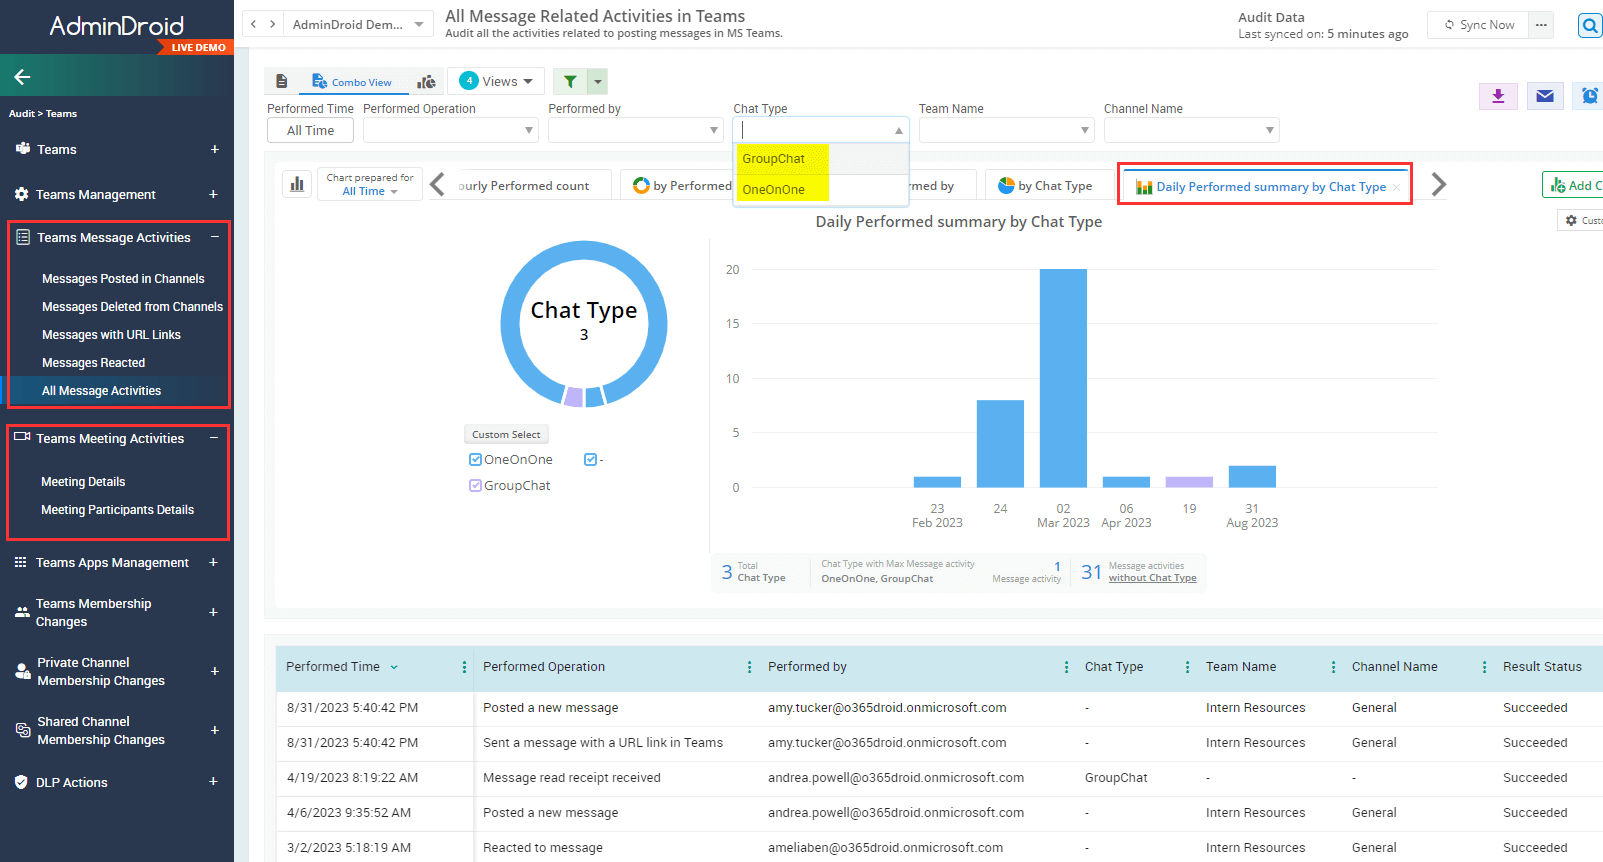Open Messages with URL Links report
This screenshot has width=1603, height=862.
[x=111, y=335]
